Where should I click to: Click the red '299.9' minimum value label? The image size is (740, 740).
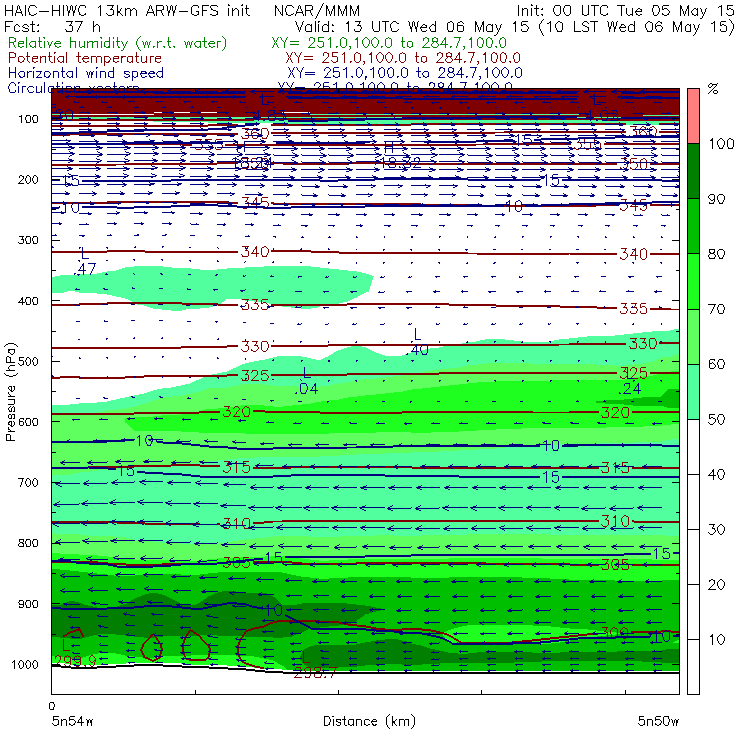pos(76,661)
